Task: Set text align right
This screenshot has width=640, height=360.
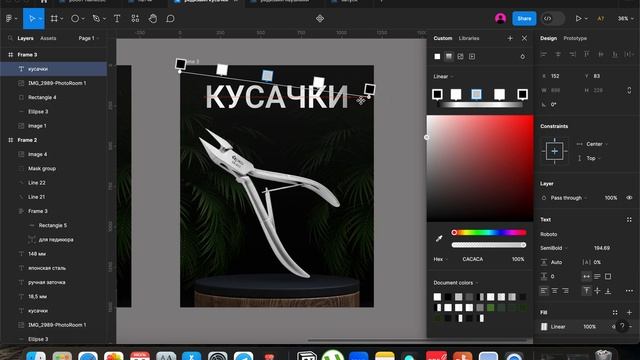Action: (565, 291)
